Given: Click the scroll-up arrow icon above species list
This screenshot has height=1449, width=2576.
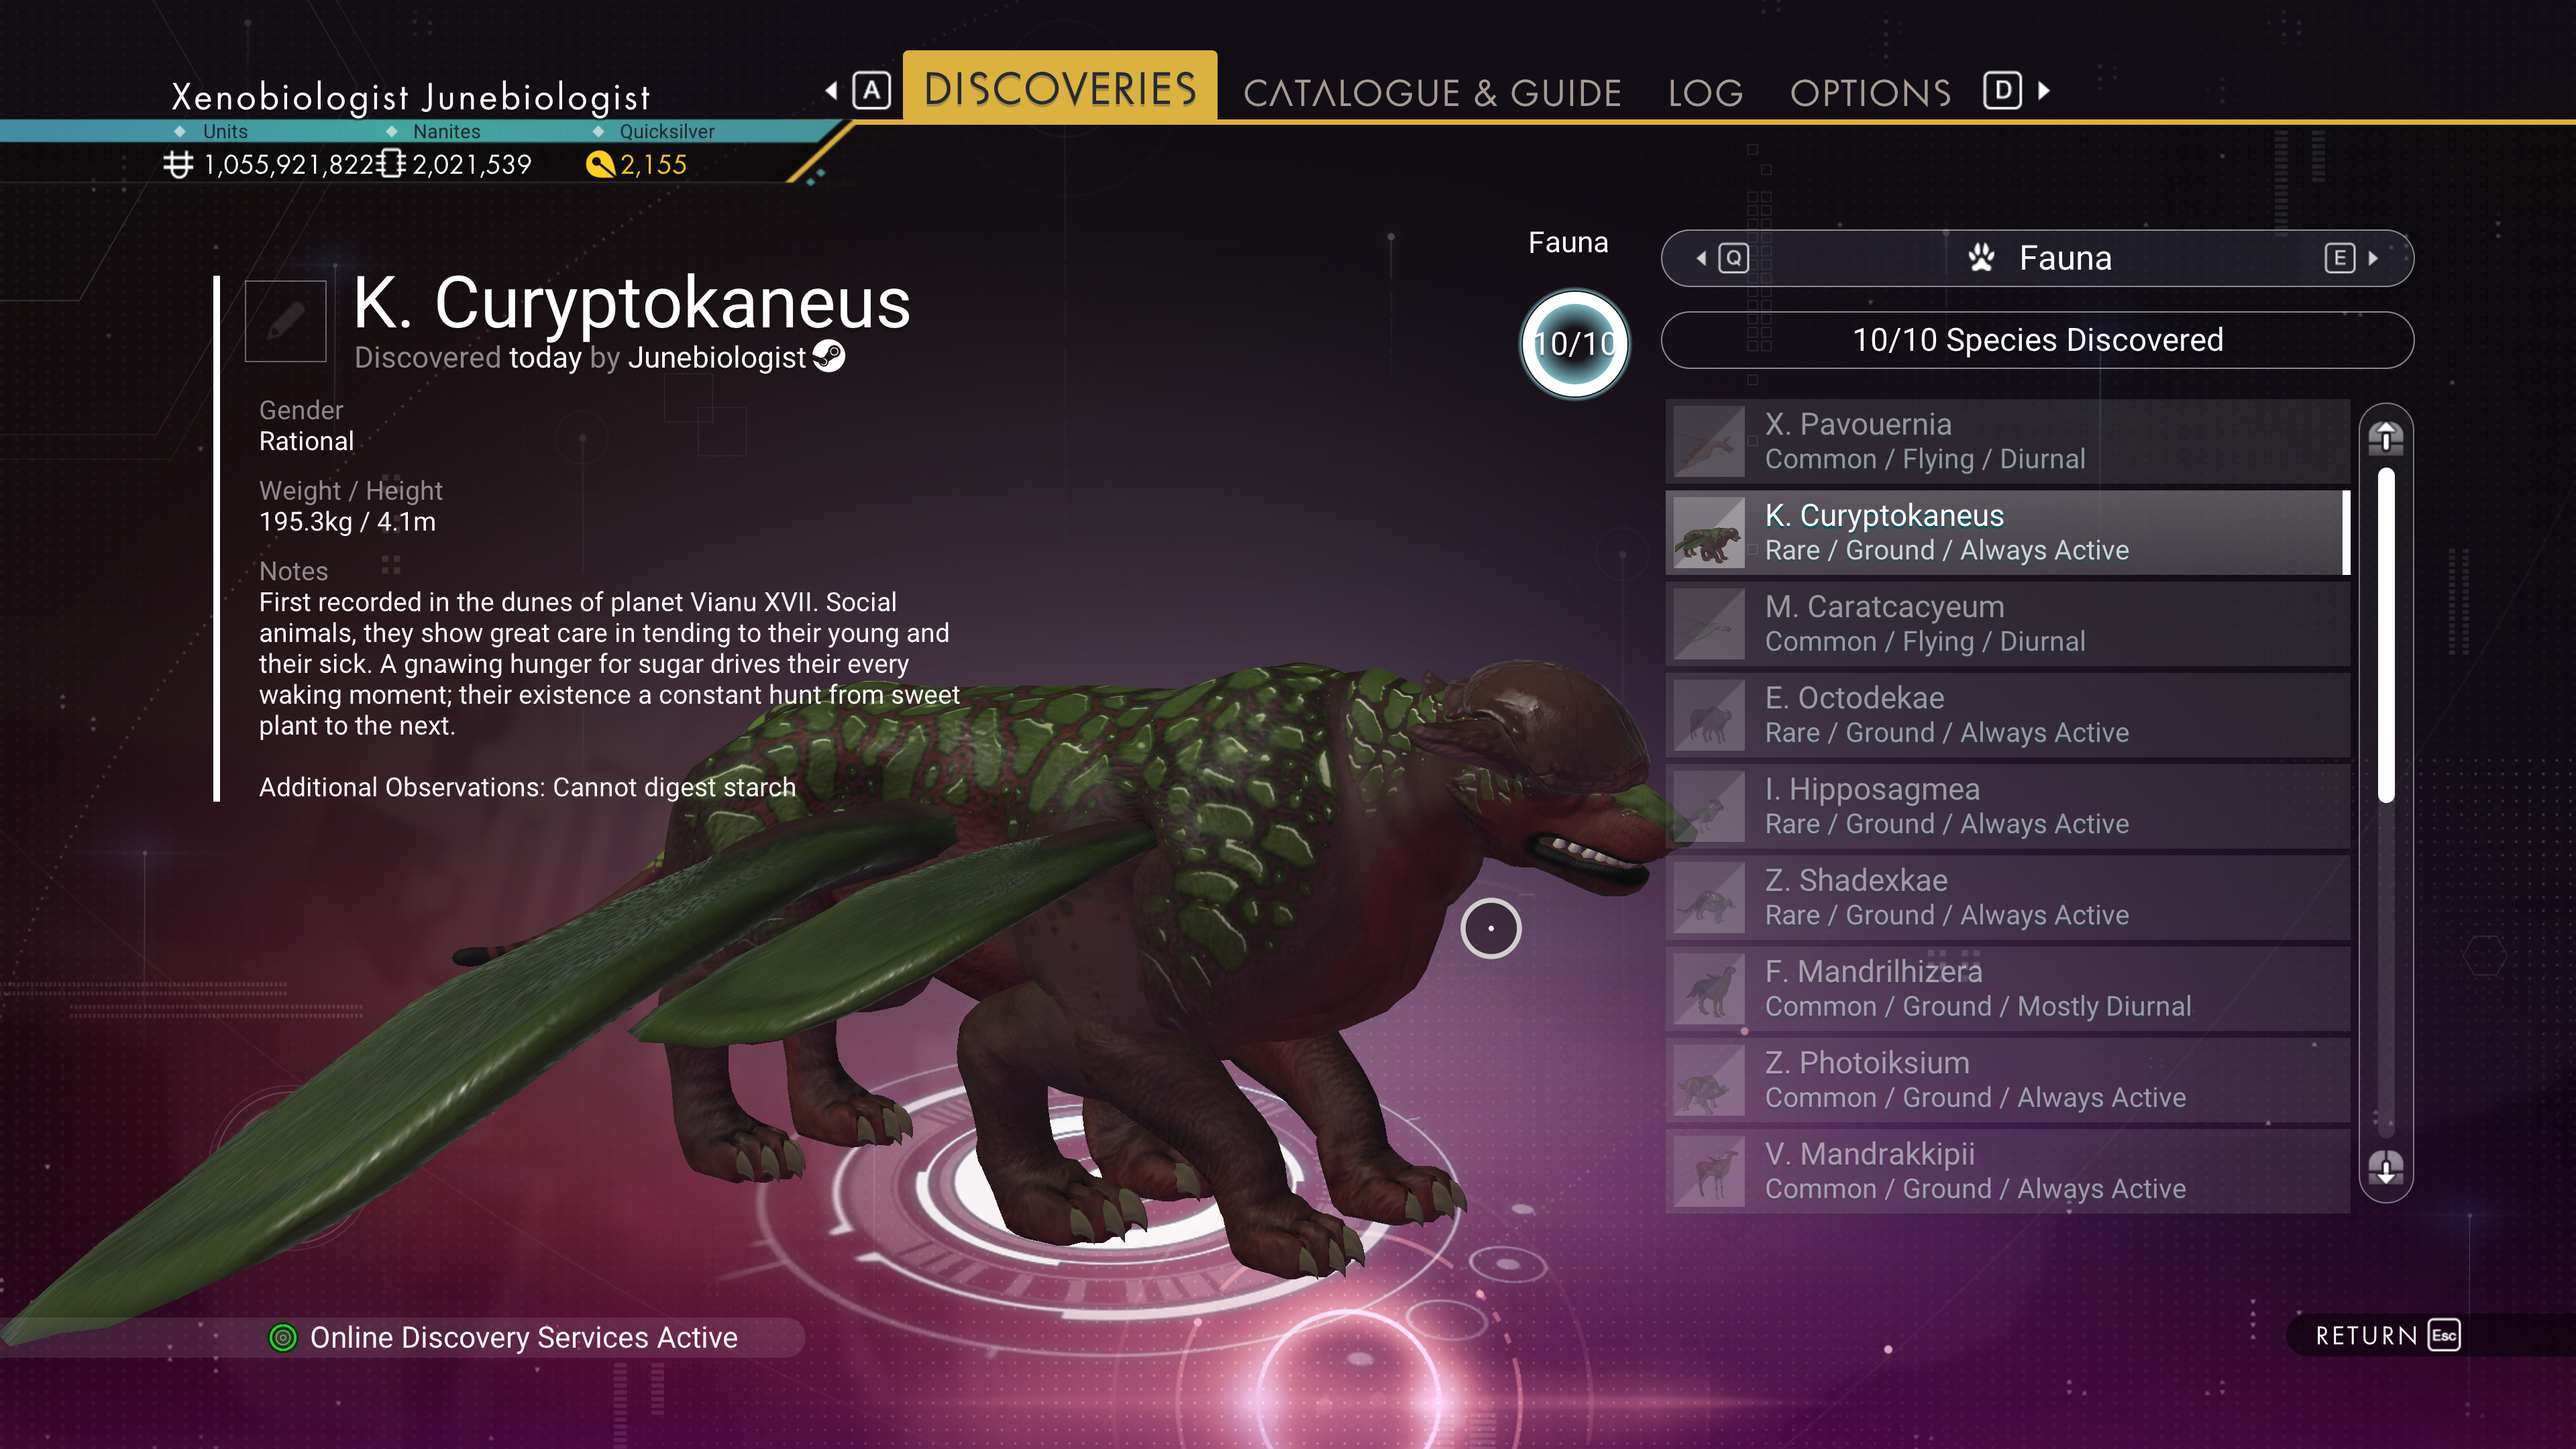Looking at the screenshot, I should 2386,437.
